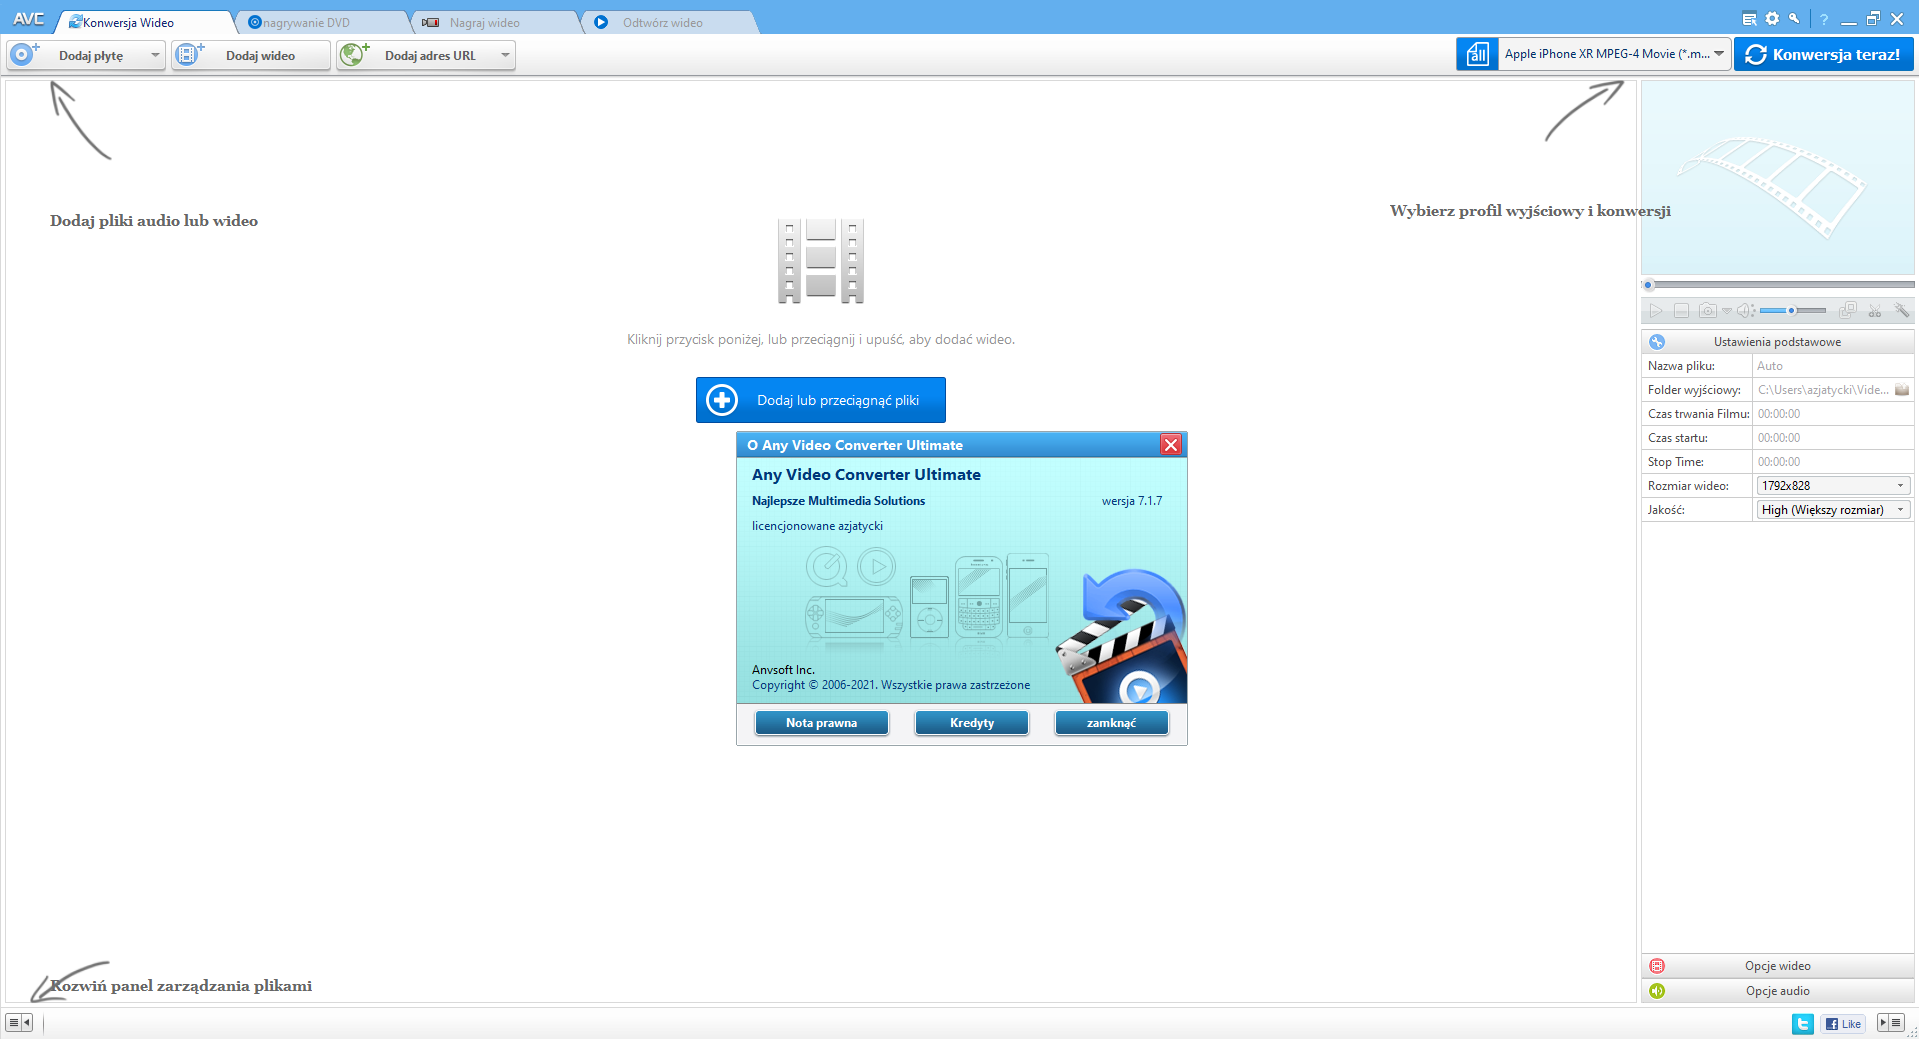1919x1039 pixels.
Task: Open the Dodaj adres URL dropdown arrow
Action: tap(505, 55)
